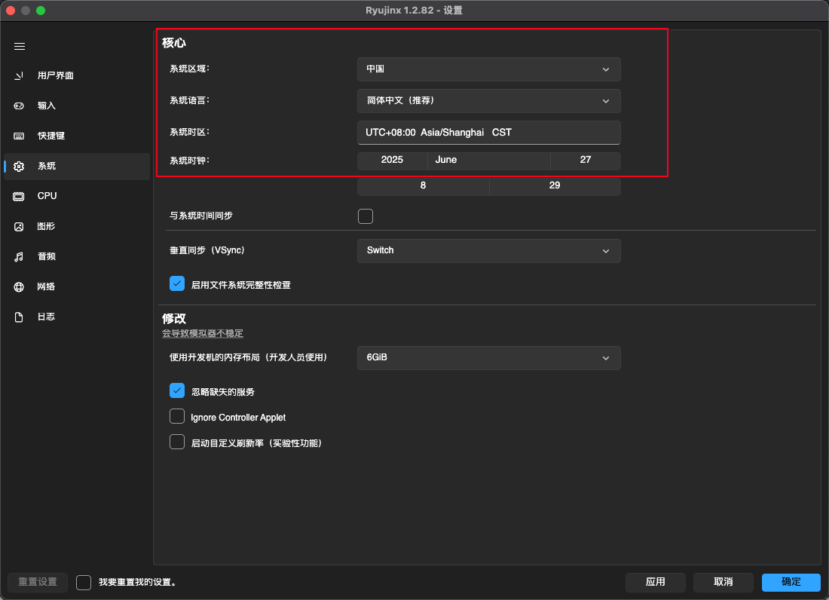Click the 修改 section heading
The width and height of the screenshot is (829, 600).
(x=174, y=319)
